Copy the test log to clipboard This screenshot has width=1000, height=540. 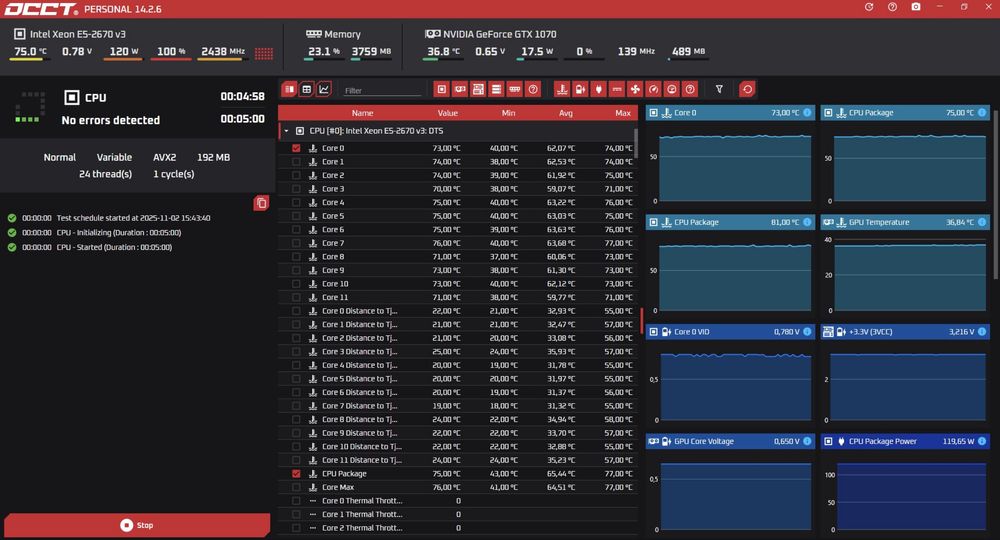click(261, 203)
